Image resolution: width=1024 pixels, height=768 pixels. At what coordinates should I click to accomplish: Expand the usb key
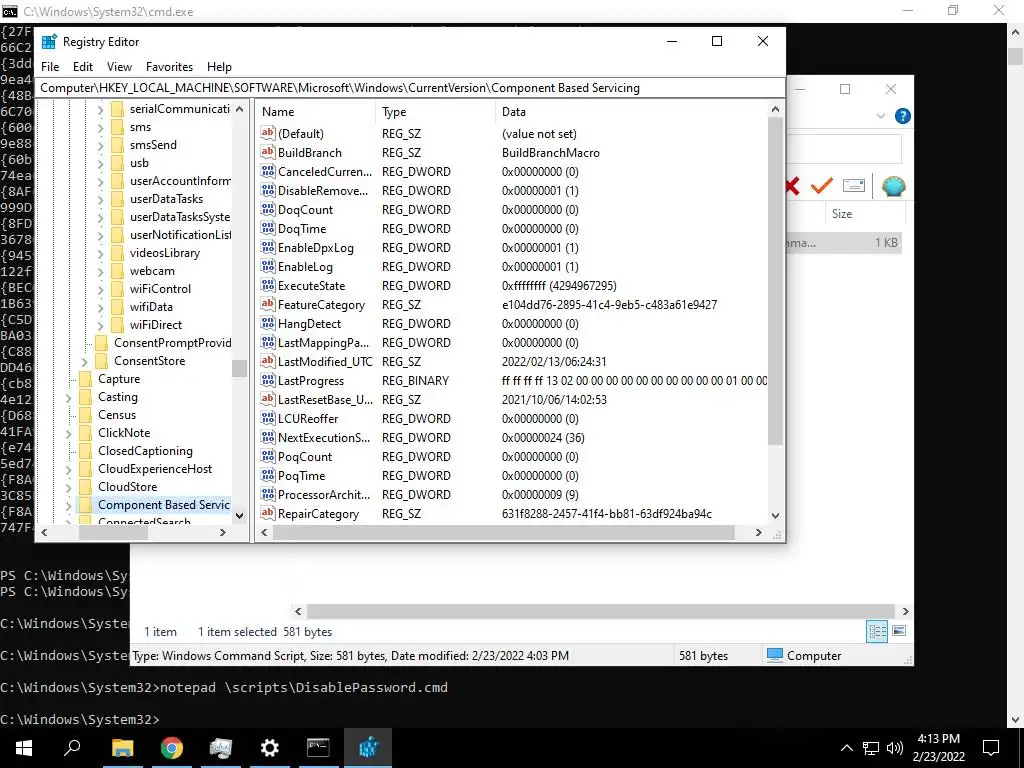click(101, 164)
